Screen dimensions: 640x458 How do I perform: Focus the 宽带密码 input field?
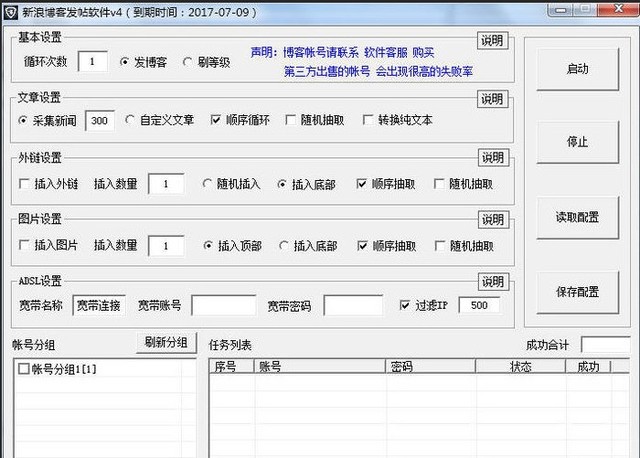tap(353, 305)
